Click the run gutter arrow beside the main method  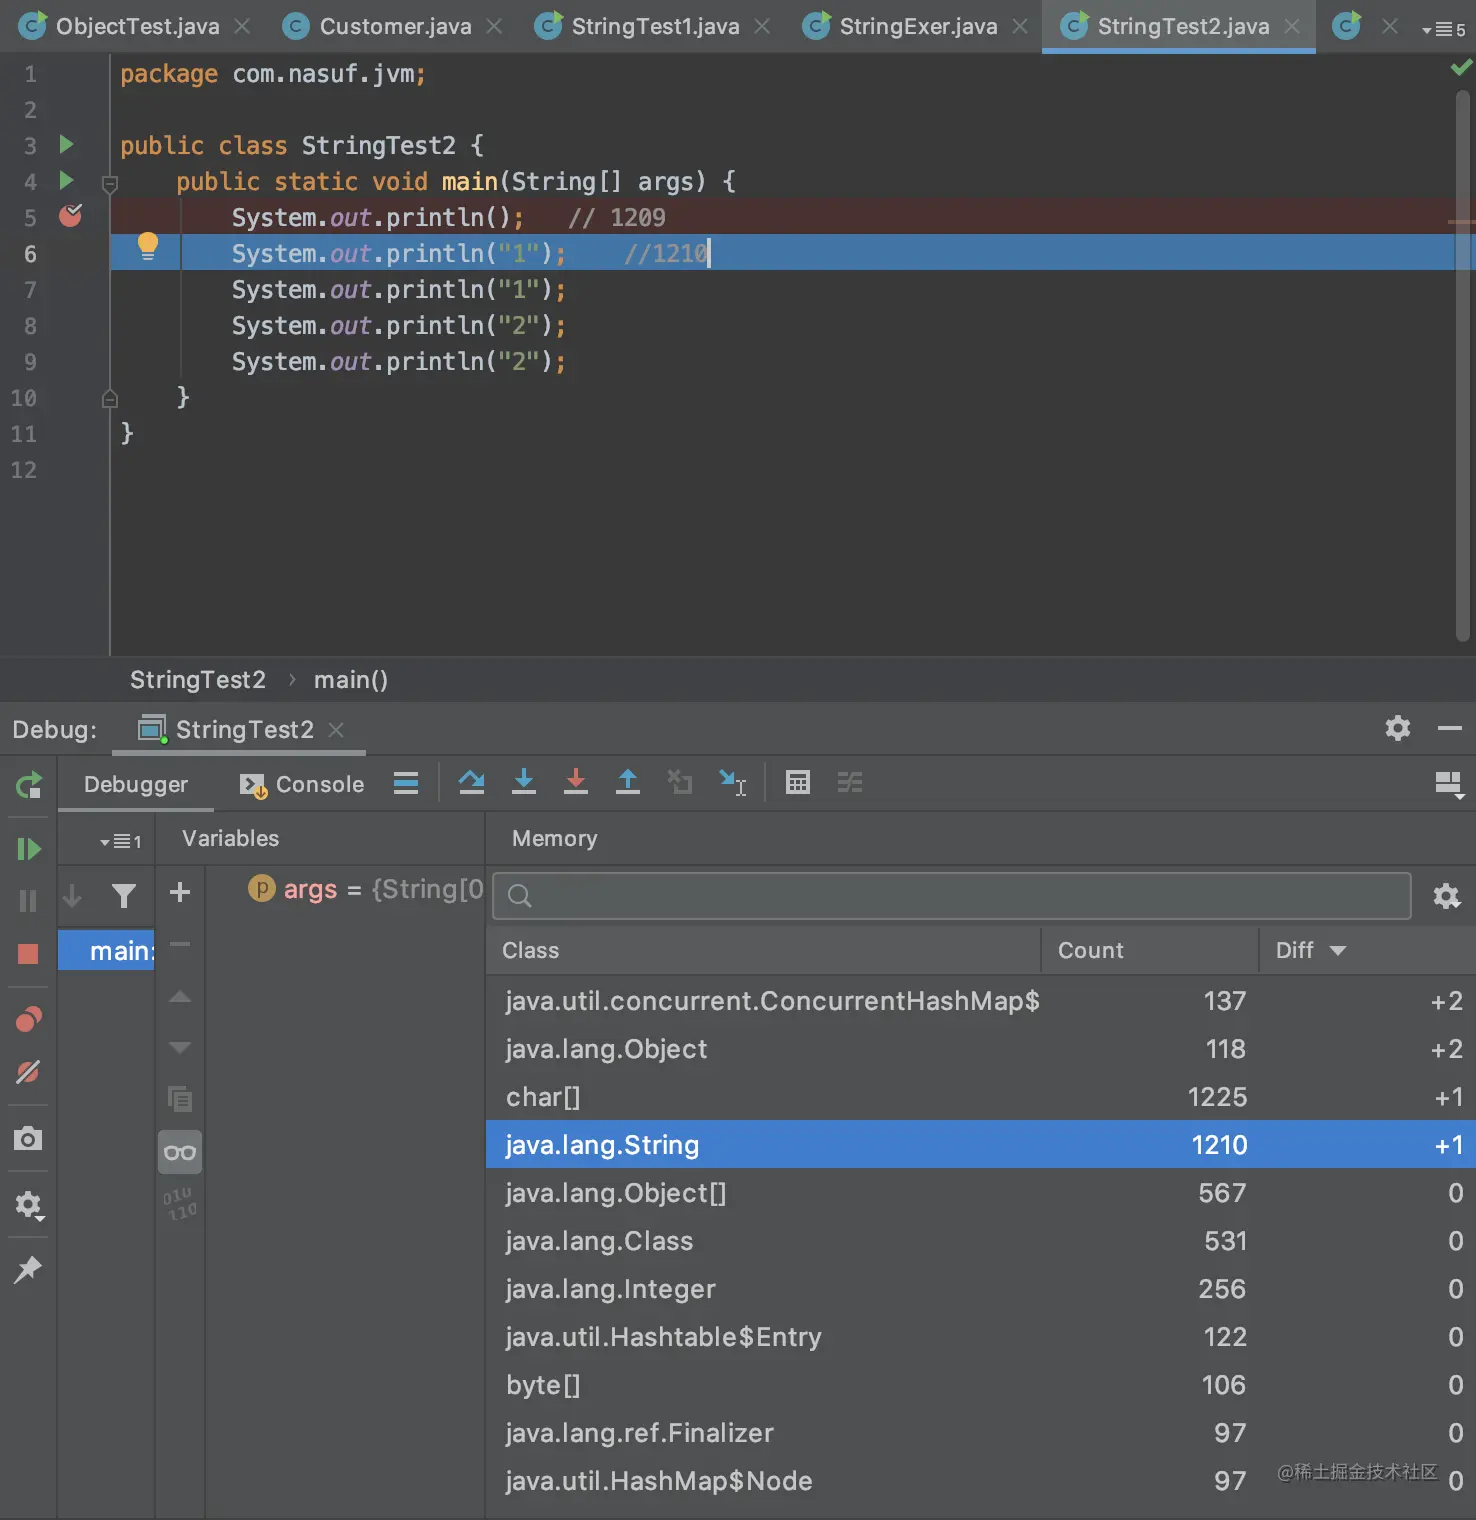click(x=66, y=181)
